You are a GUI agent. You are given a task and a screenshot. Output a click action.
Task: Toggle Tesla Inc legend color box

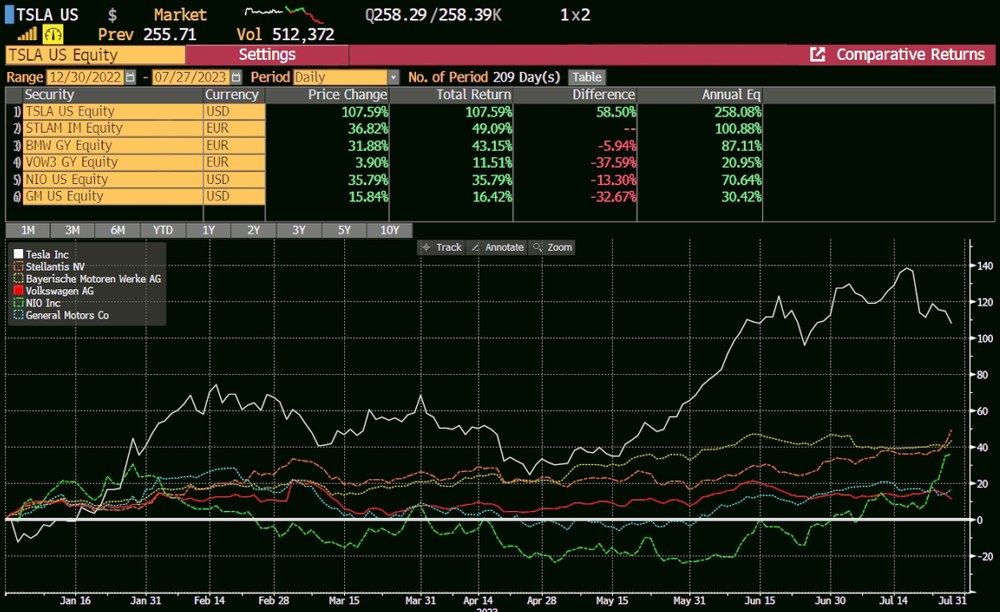(18, 254)
